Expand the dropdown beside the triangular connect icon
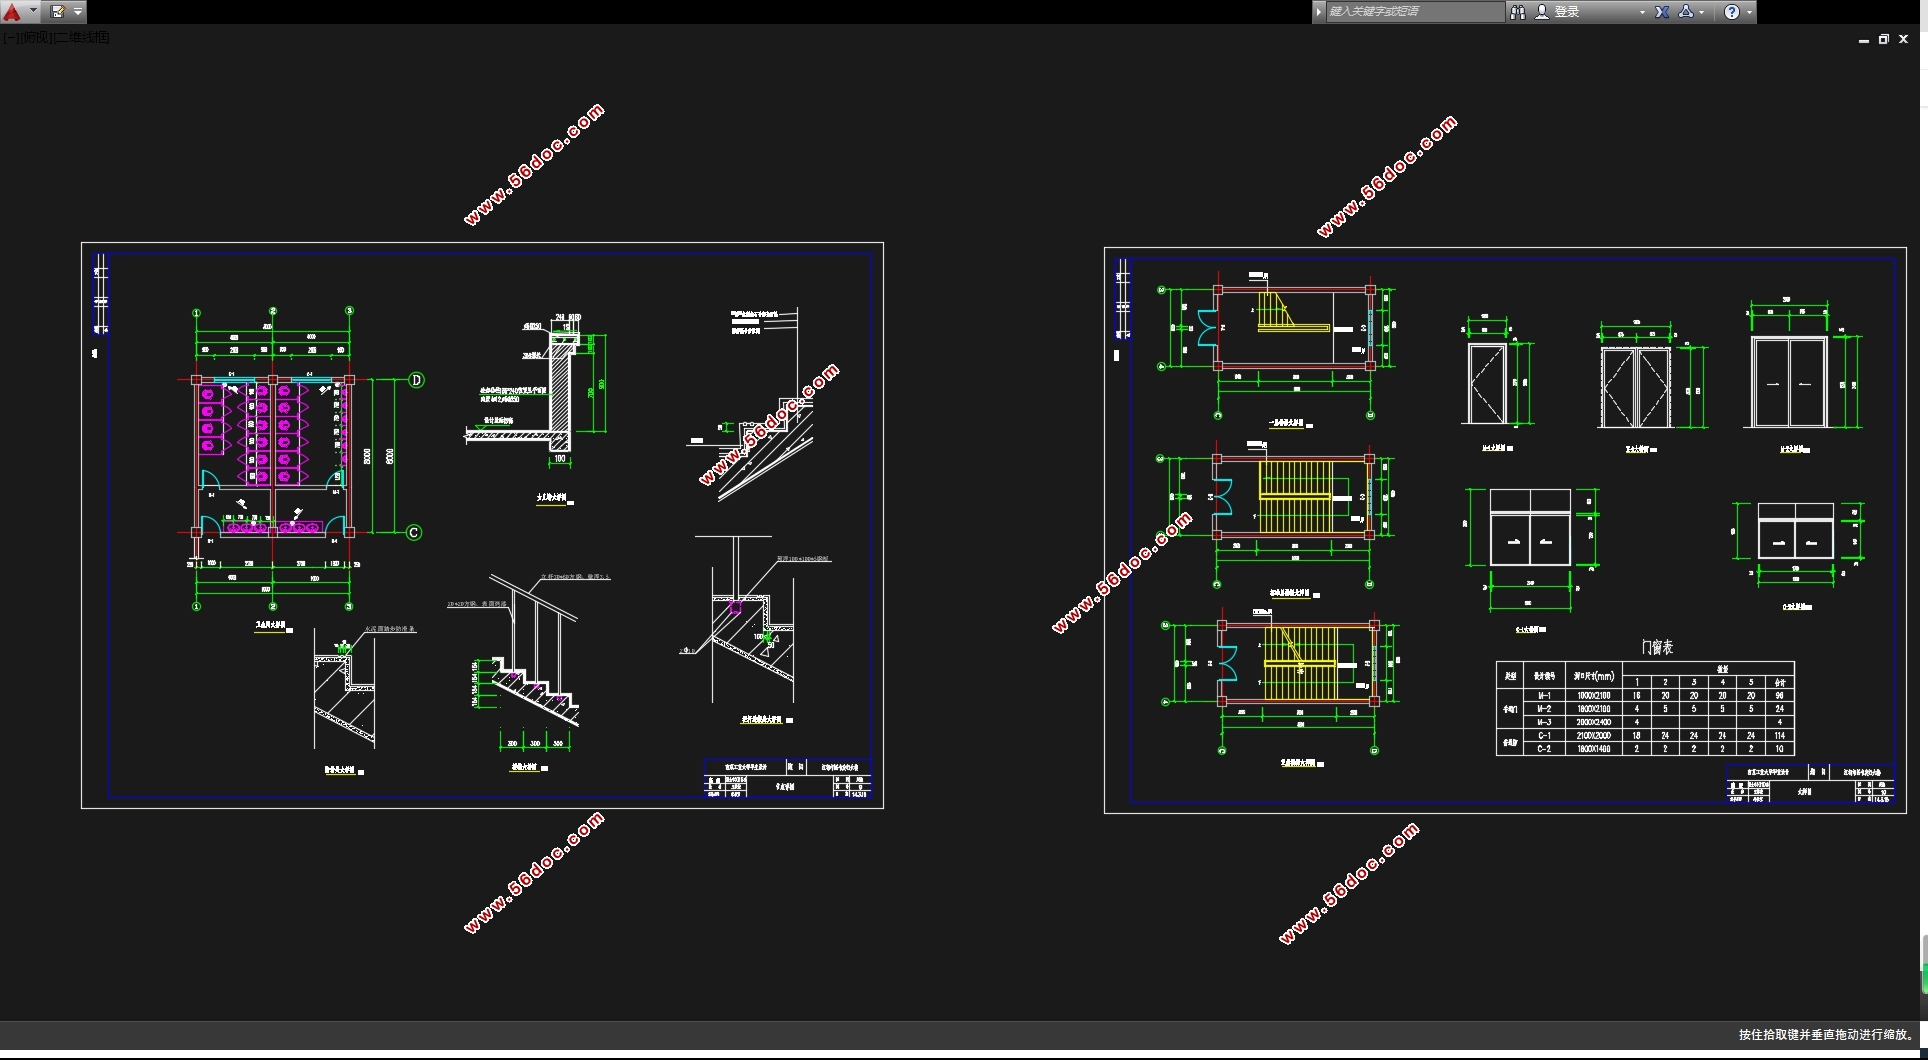 pos(1702,12)
